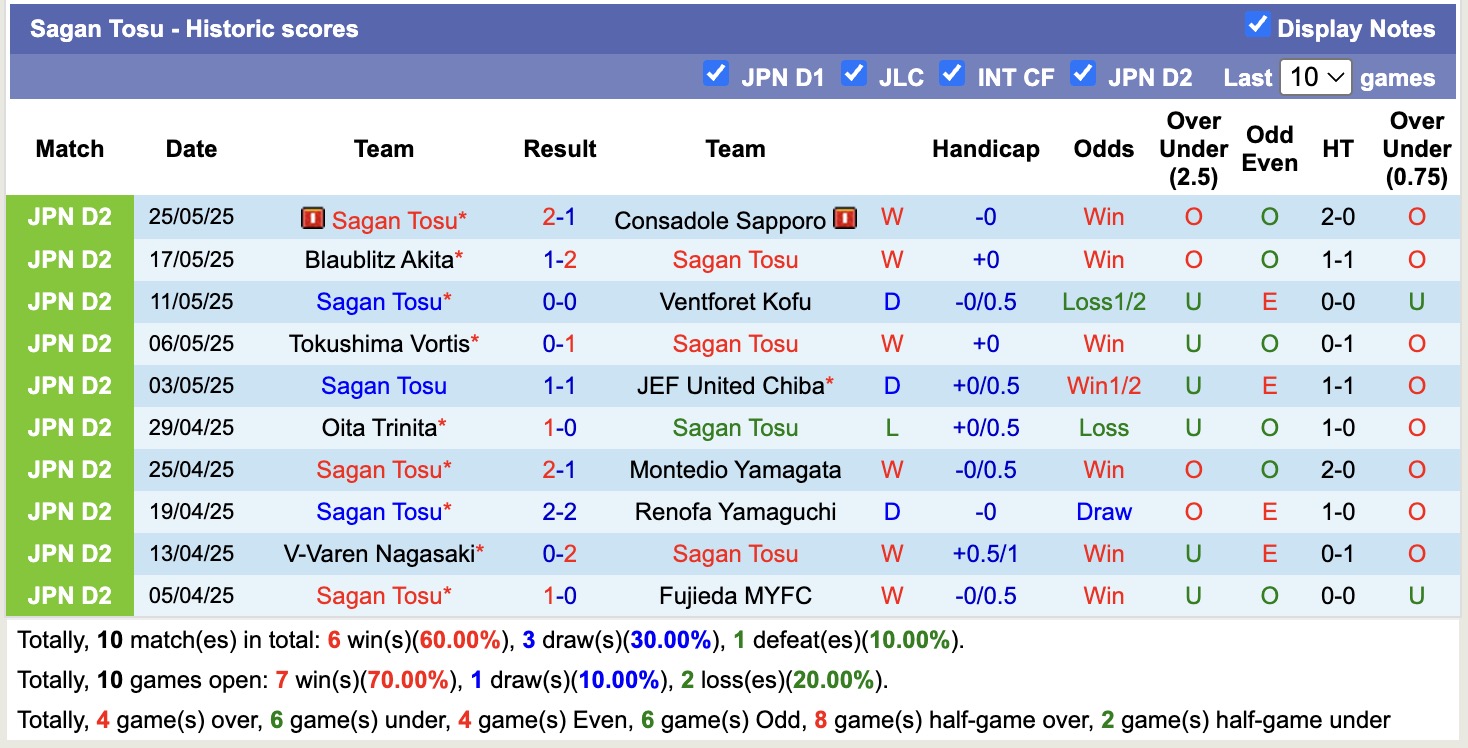Viewport: 1468px width, 748px height.
Task: Open the Last games count dropdown
Action: [1316, 75]
